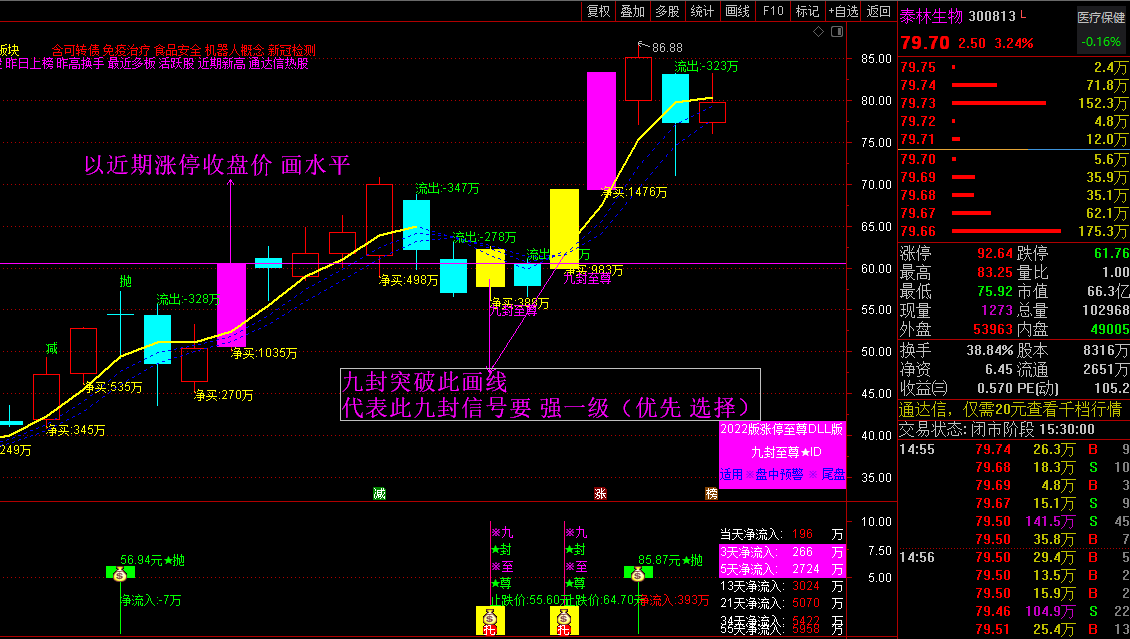
Task: Select the 画线 drawing tool
Action: click(736, 11)
